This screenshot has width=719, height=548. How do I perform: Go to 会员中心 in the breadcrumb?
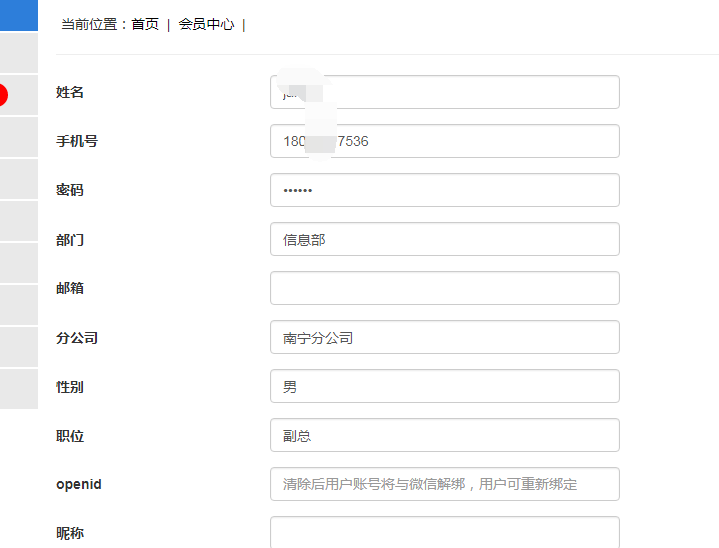[x=206, y=24]
